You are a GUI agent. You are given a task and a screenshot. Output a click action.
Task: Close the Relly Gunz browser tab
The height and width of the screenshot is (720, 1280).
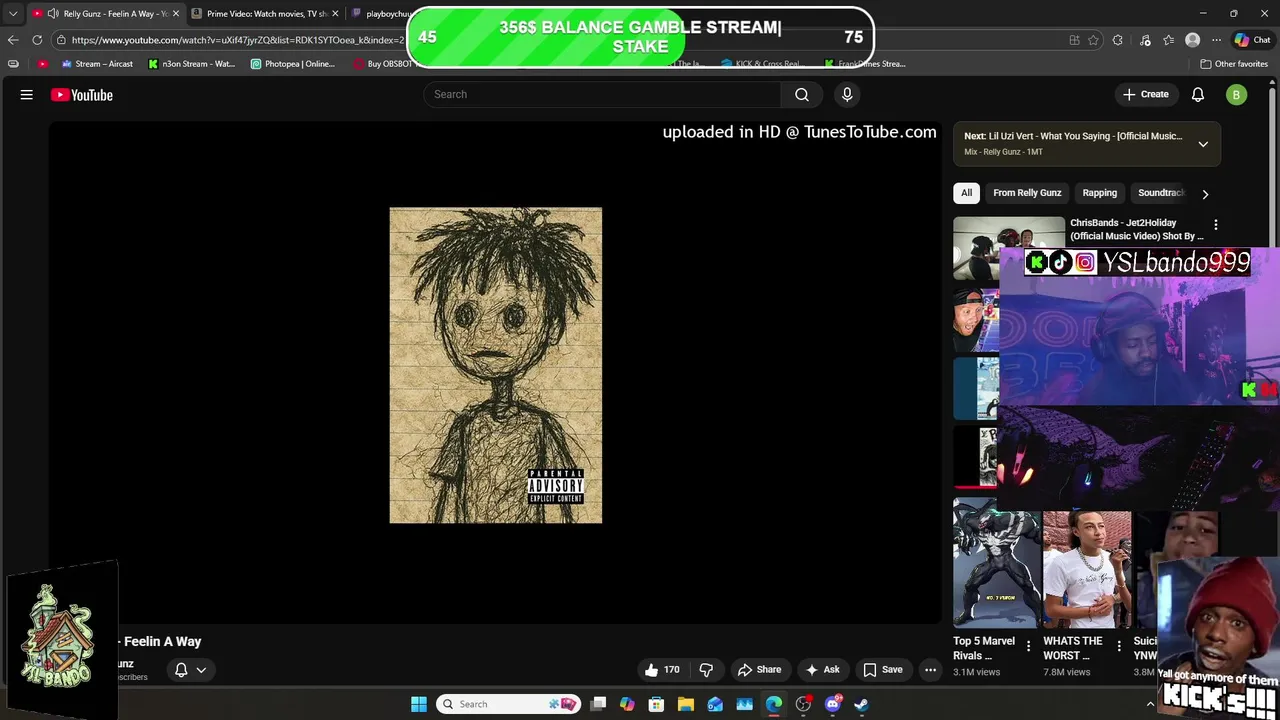[176, 14]
